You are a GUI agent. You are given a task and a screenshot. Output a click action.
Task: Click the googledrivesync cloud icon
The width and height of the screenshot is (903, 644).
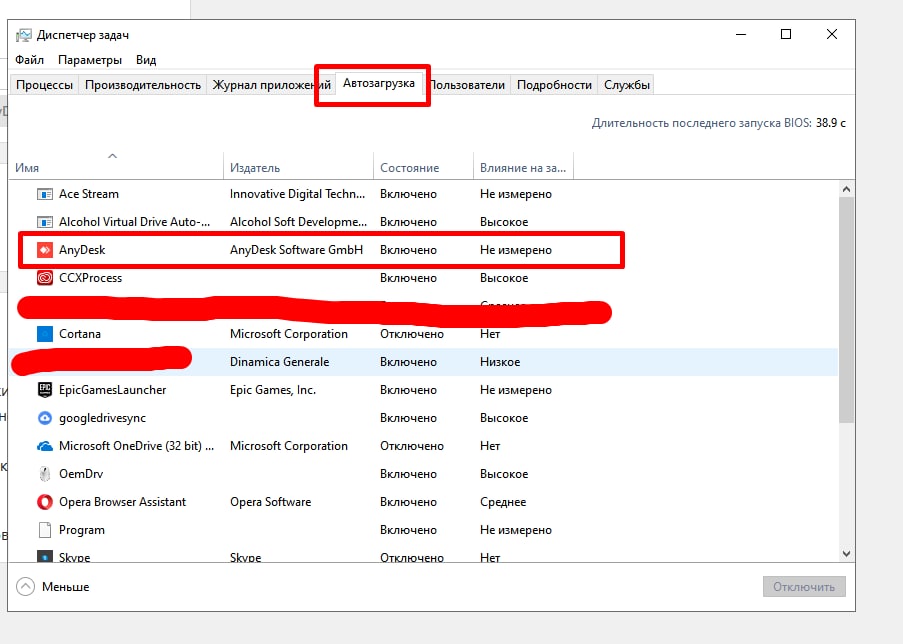44,418
